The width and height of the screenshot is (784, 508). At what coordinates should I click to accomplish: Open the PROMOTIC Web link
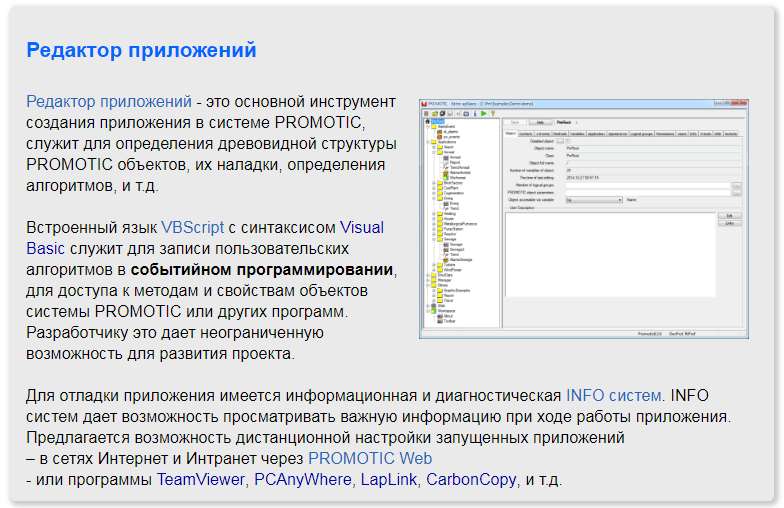coord(370,459)
